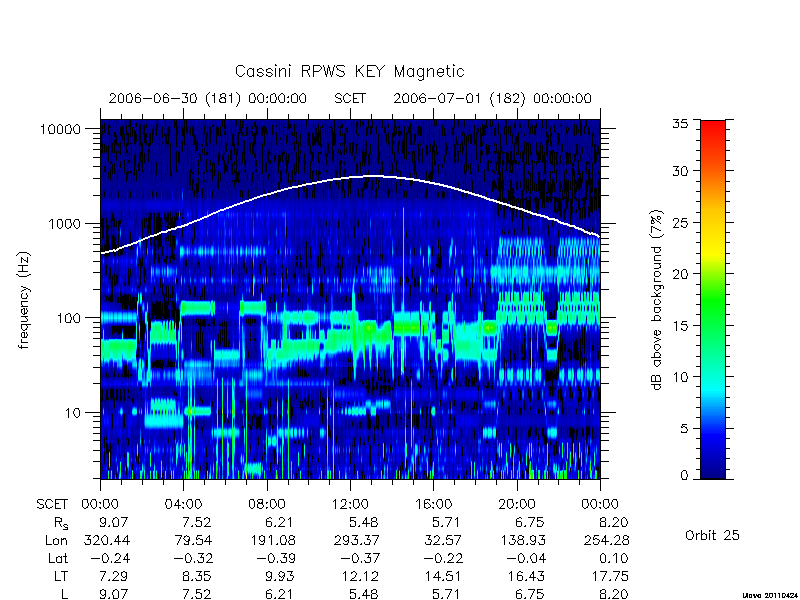Click the plot title "Cassini RPWS KEY Magnetic"
The image size is (800, 600).
point(349,71)
